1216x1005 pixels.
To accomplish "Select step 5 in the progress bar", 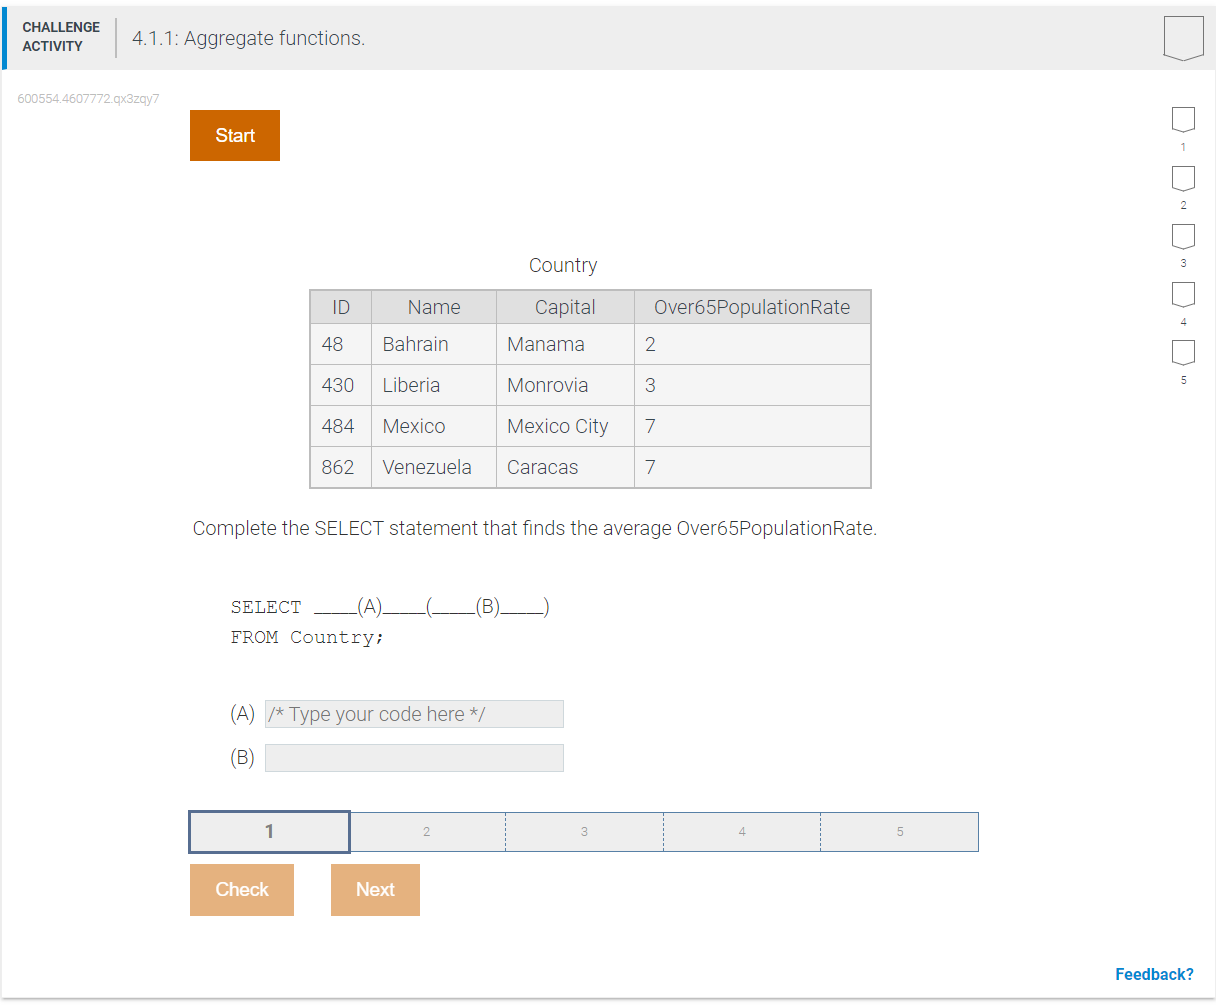I will click(899, 831).
